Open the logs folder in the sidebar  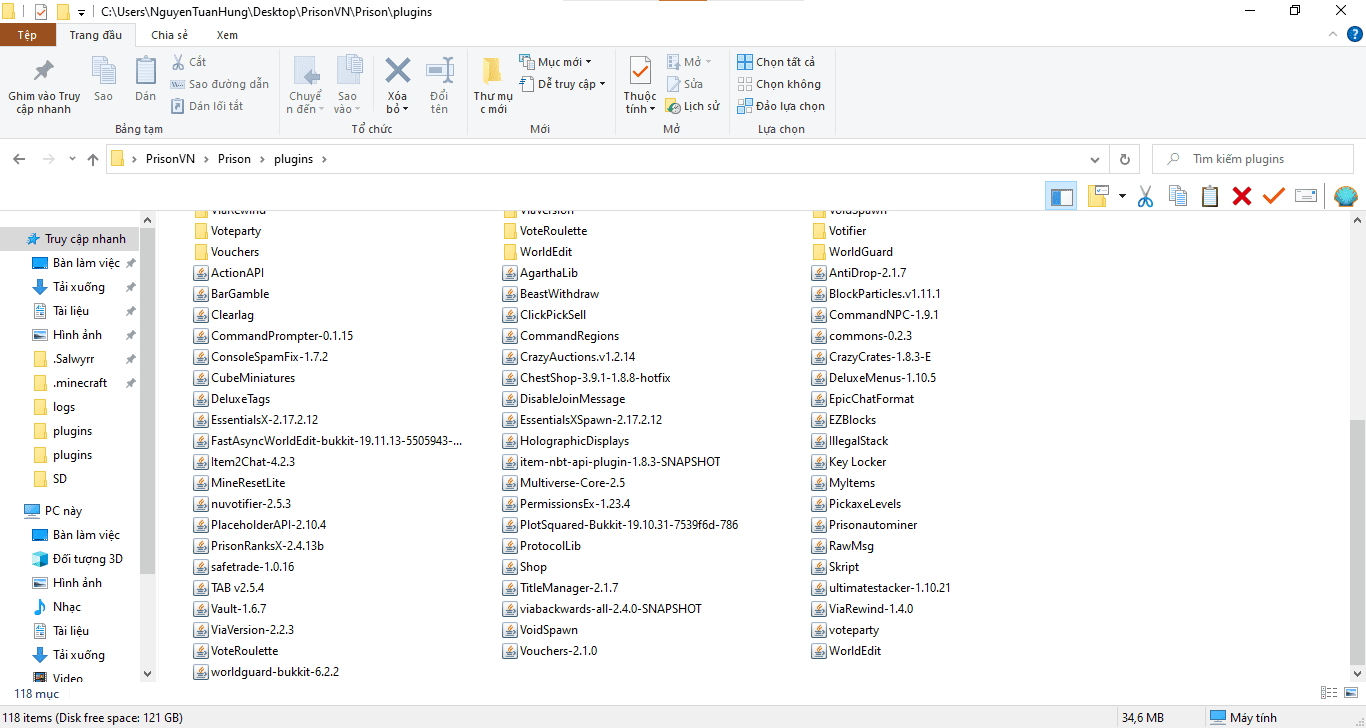click(64, 407)
